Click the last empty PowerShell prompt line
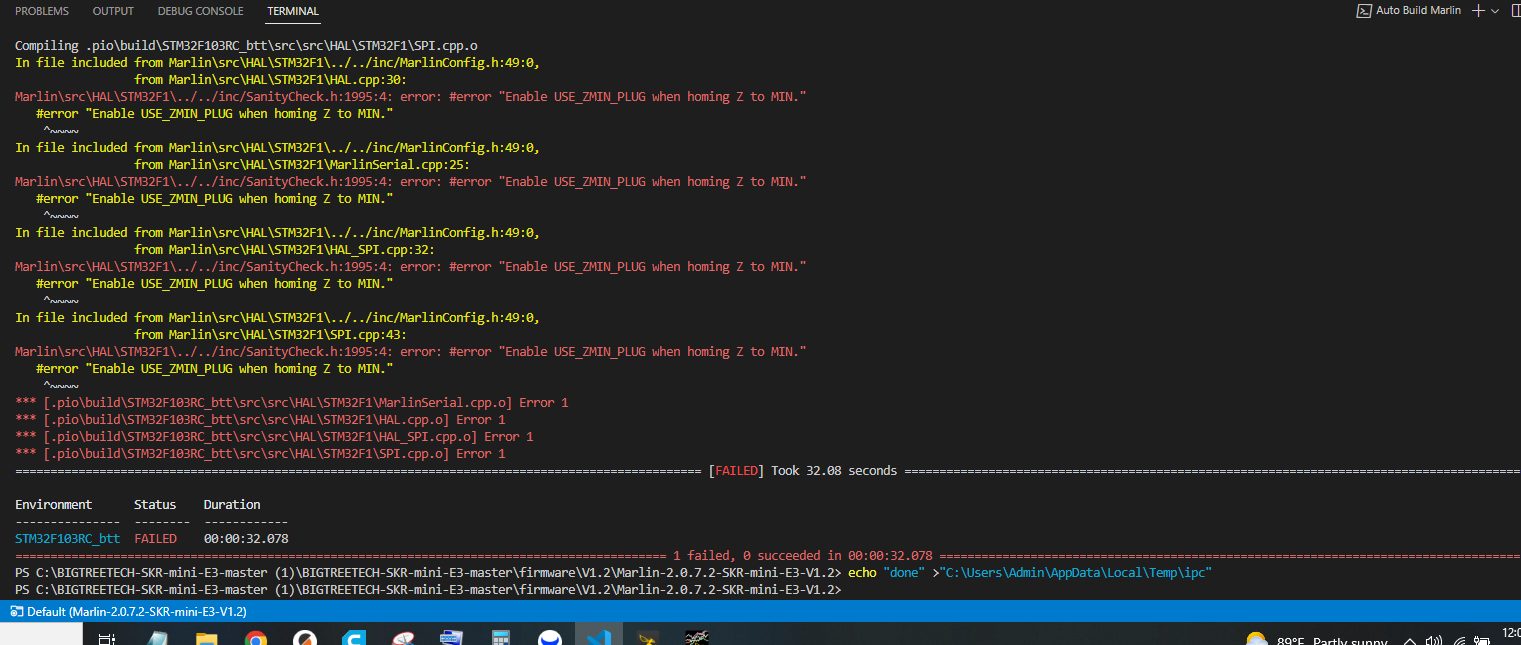 click(x=428, y=589)
